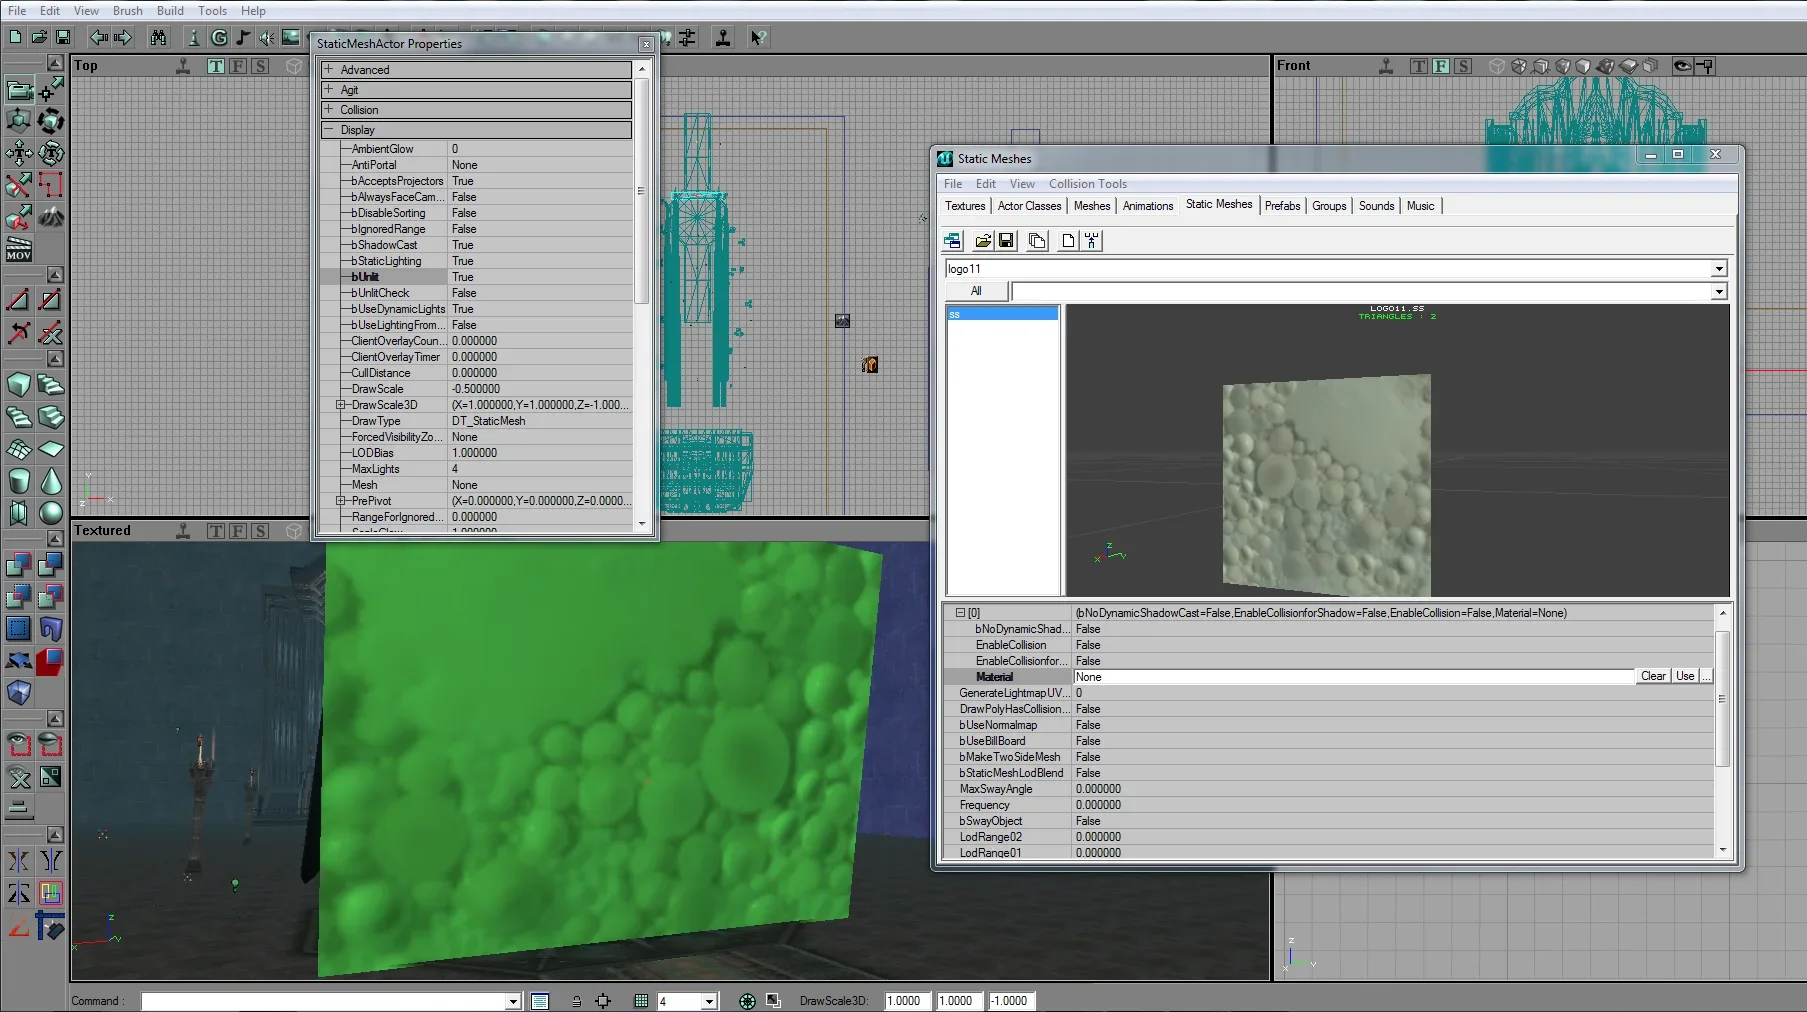The image size is (1807, 1012).
Task: Save the static mesh package
Action: pyautogui.click(x=1007, y=241)
